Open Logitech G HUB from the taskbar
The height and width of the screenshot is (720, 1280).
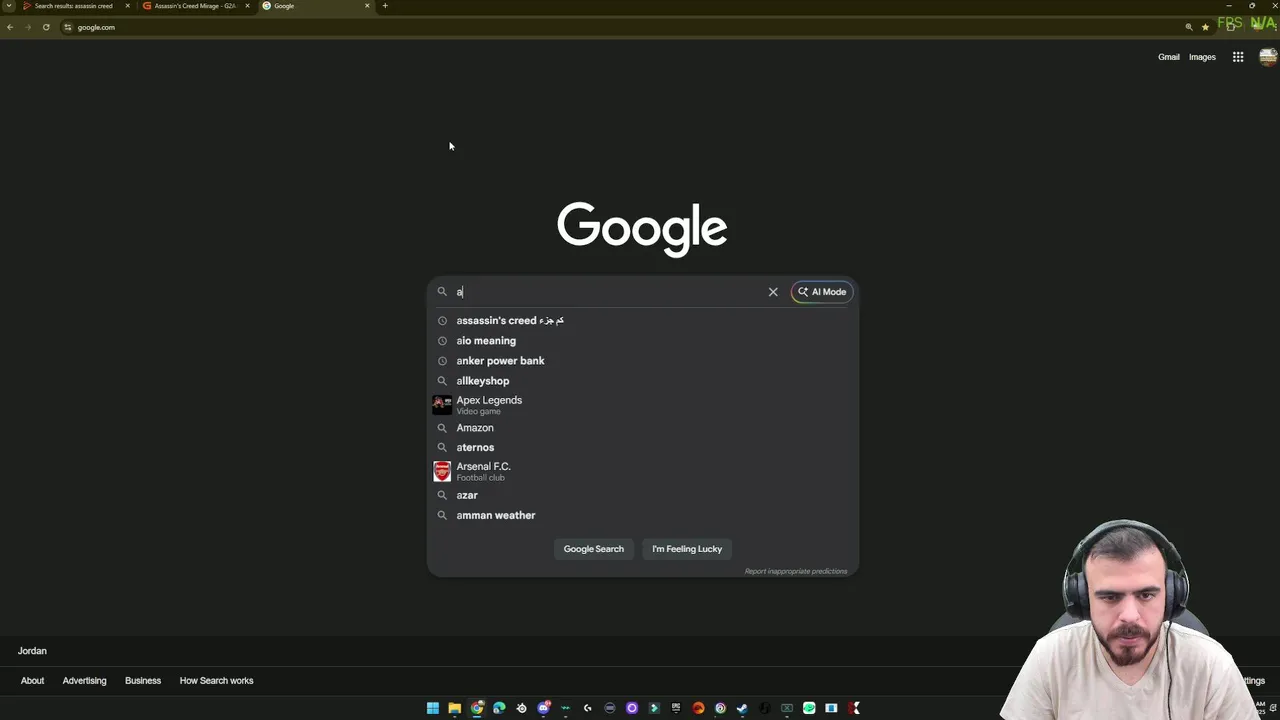(x=587, y=708)
